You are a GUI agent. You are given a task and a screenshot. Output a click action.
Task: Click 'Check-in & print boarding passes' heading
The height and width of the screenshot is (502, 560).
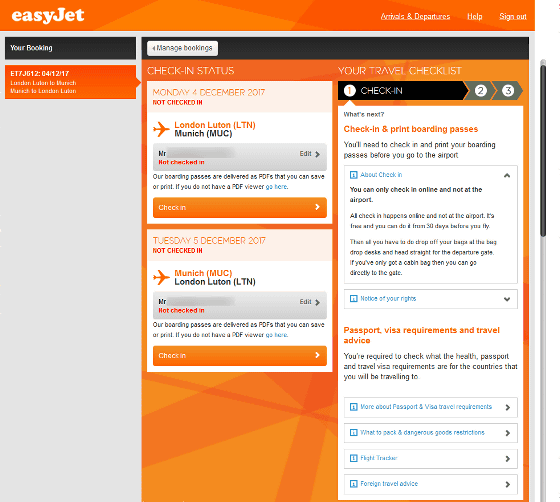pos(411,129)
